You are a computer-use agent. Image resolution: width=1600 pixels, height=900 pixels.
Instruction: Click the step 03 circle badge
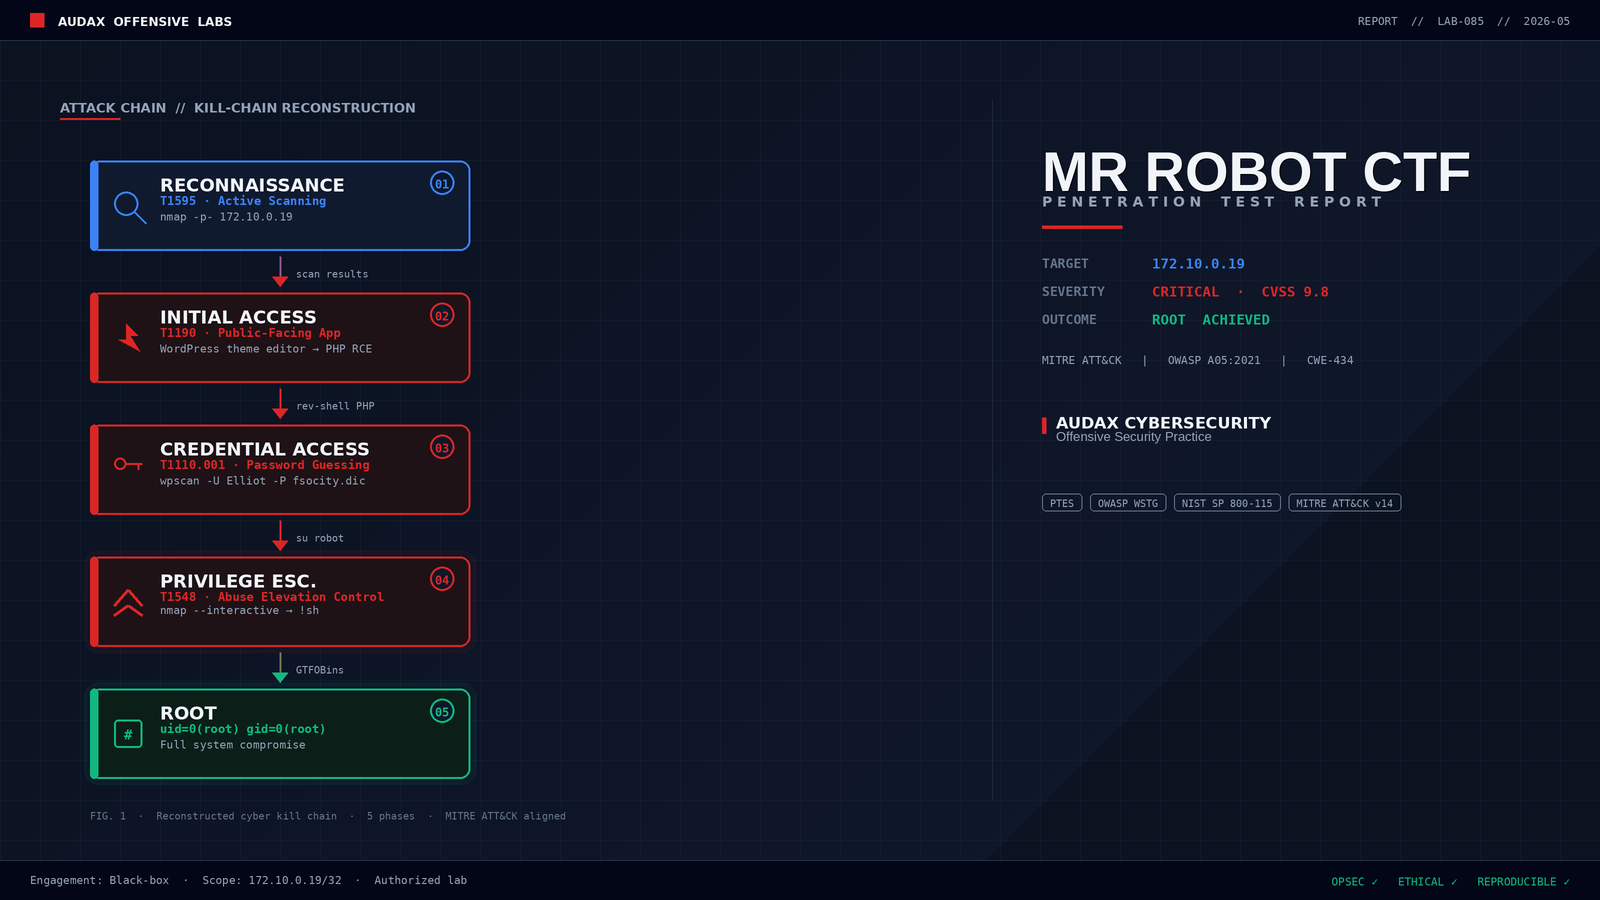coord(442,447)
